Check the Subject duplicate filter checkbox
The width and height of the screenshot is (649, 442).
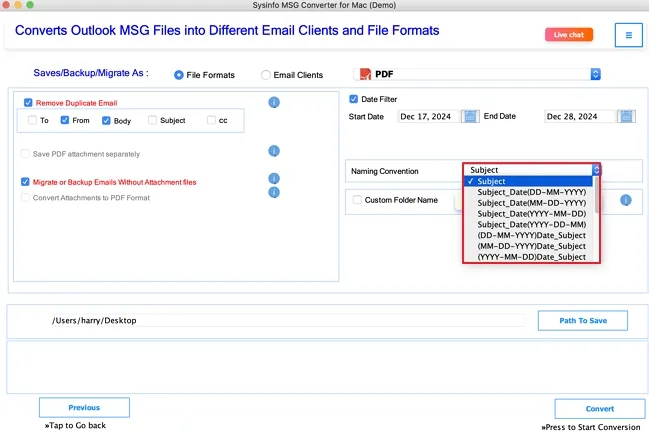152,120
